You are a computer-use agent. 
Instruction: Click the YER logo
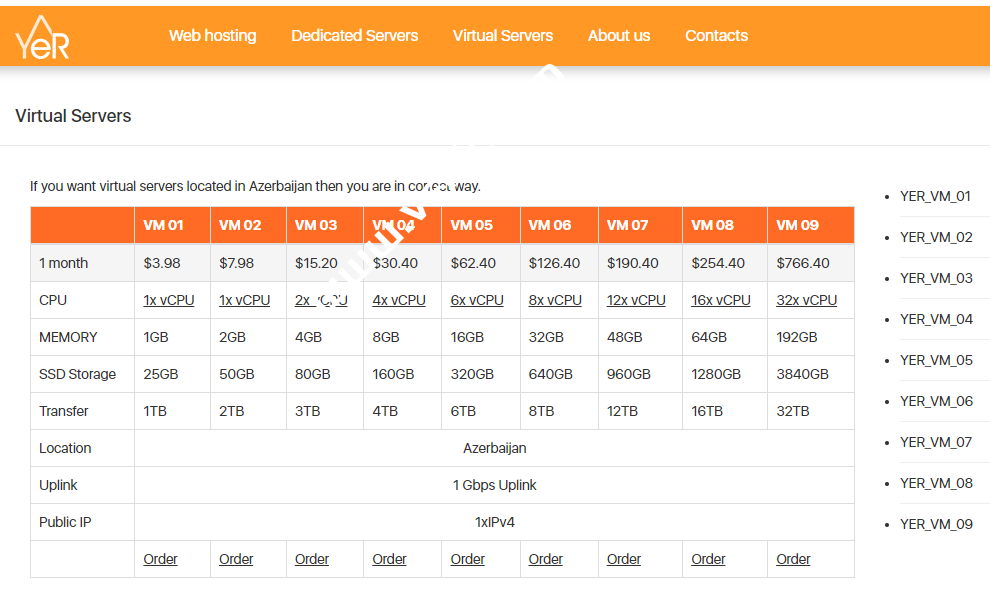coord(42,36)
